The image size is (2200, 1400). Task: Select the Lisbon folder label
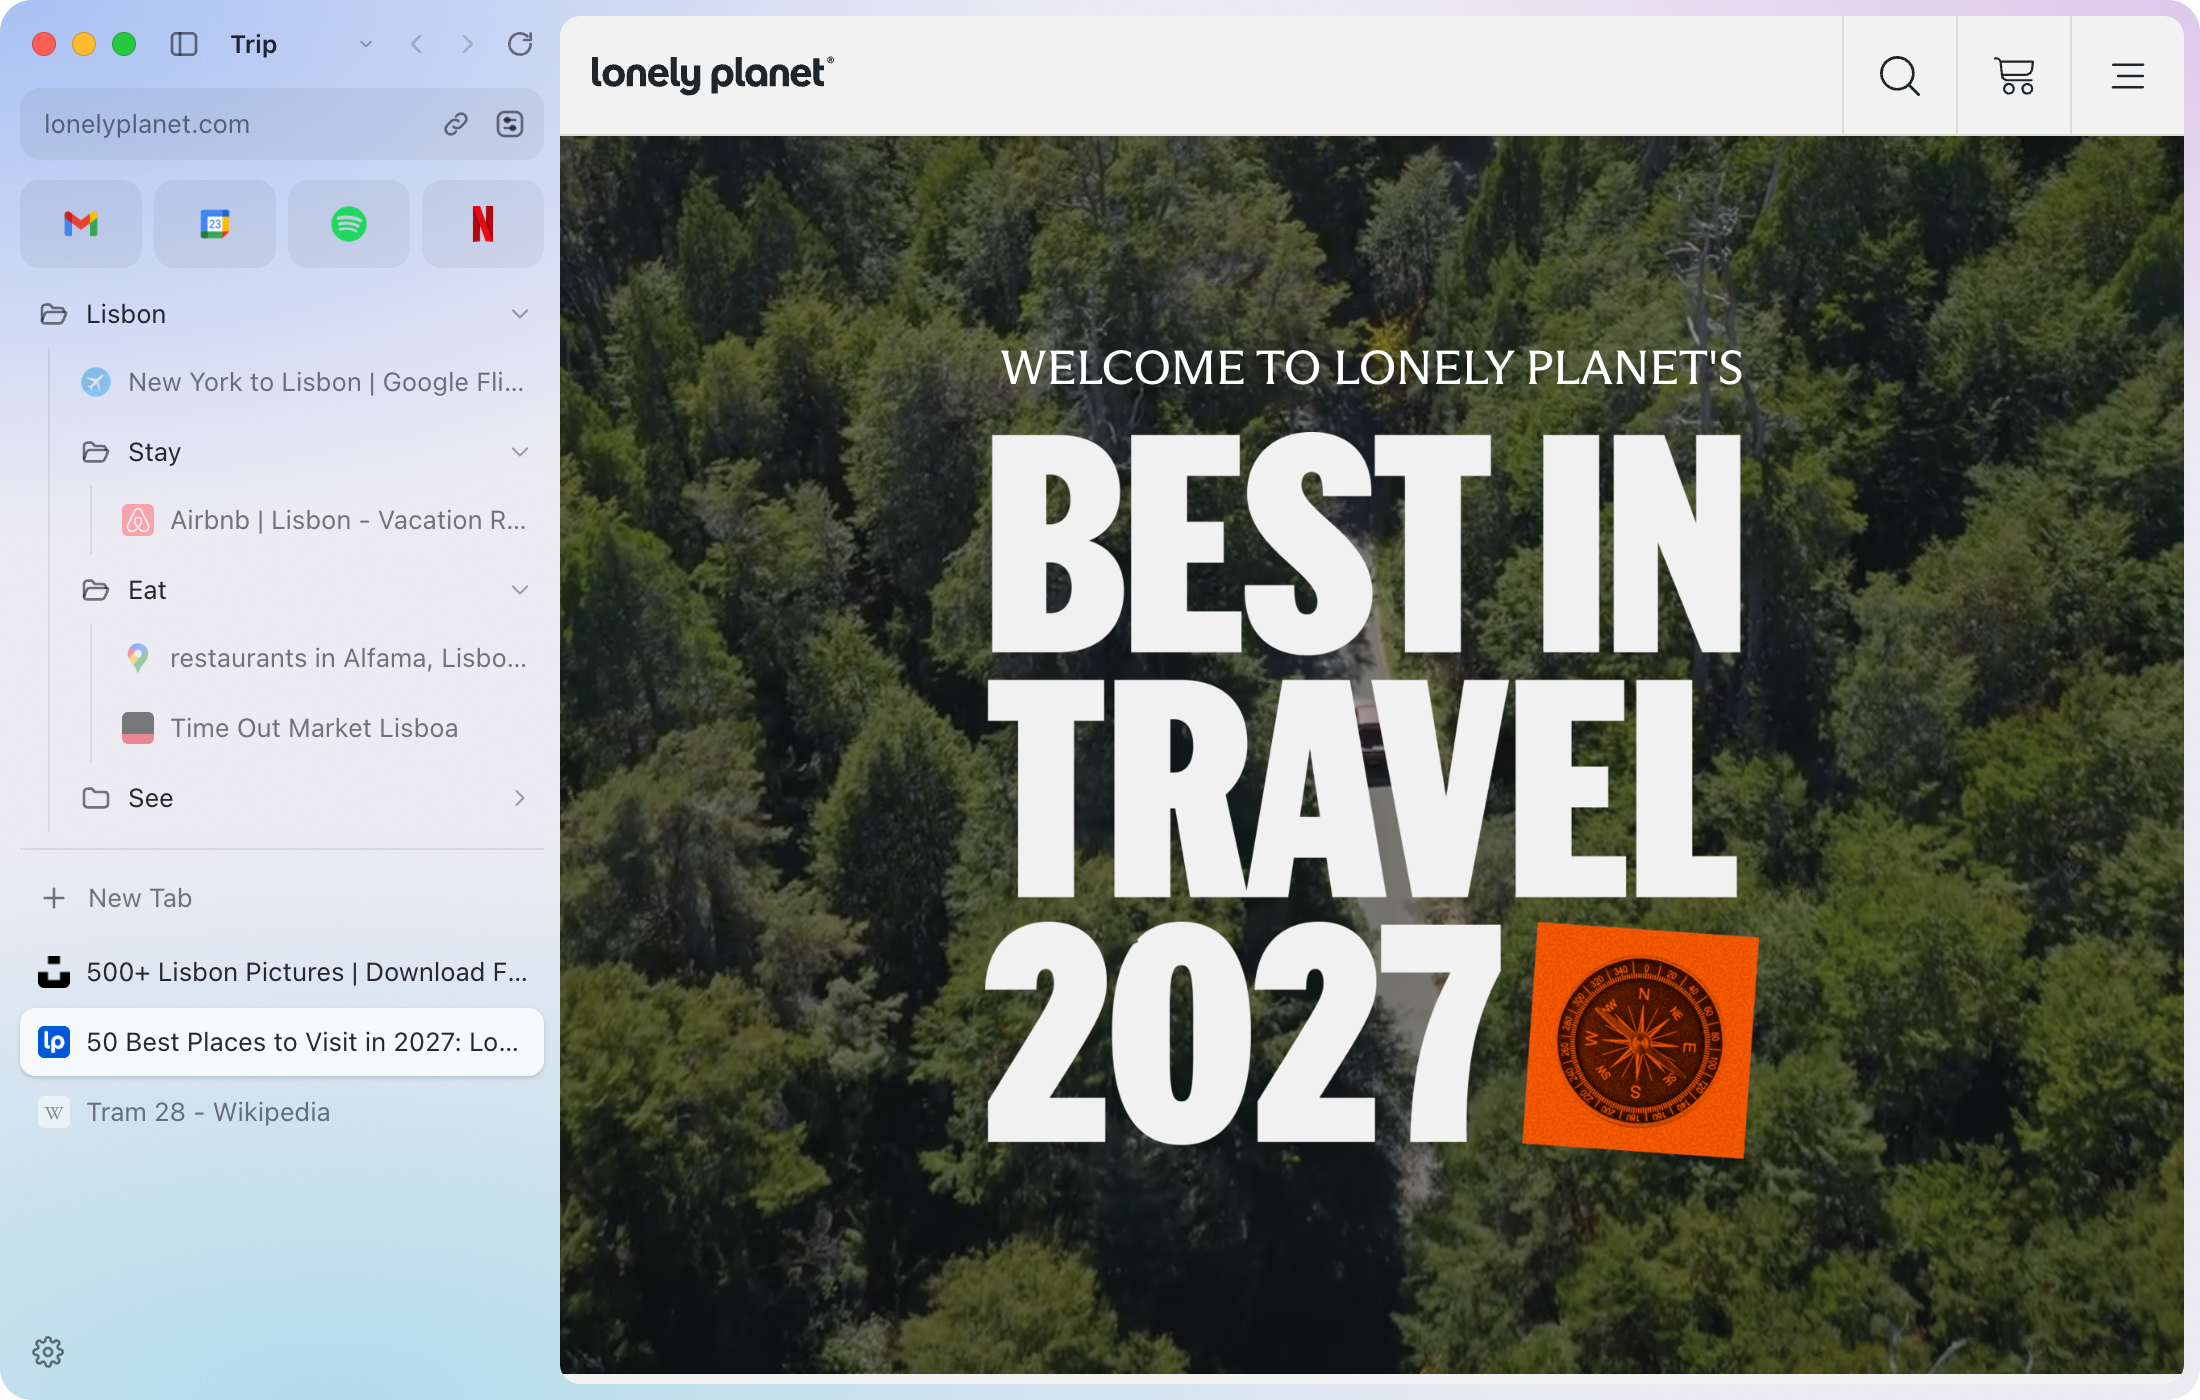tap(126, 314)
